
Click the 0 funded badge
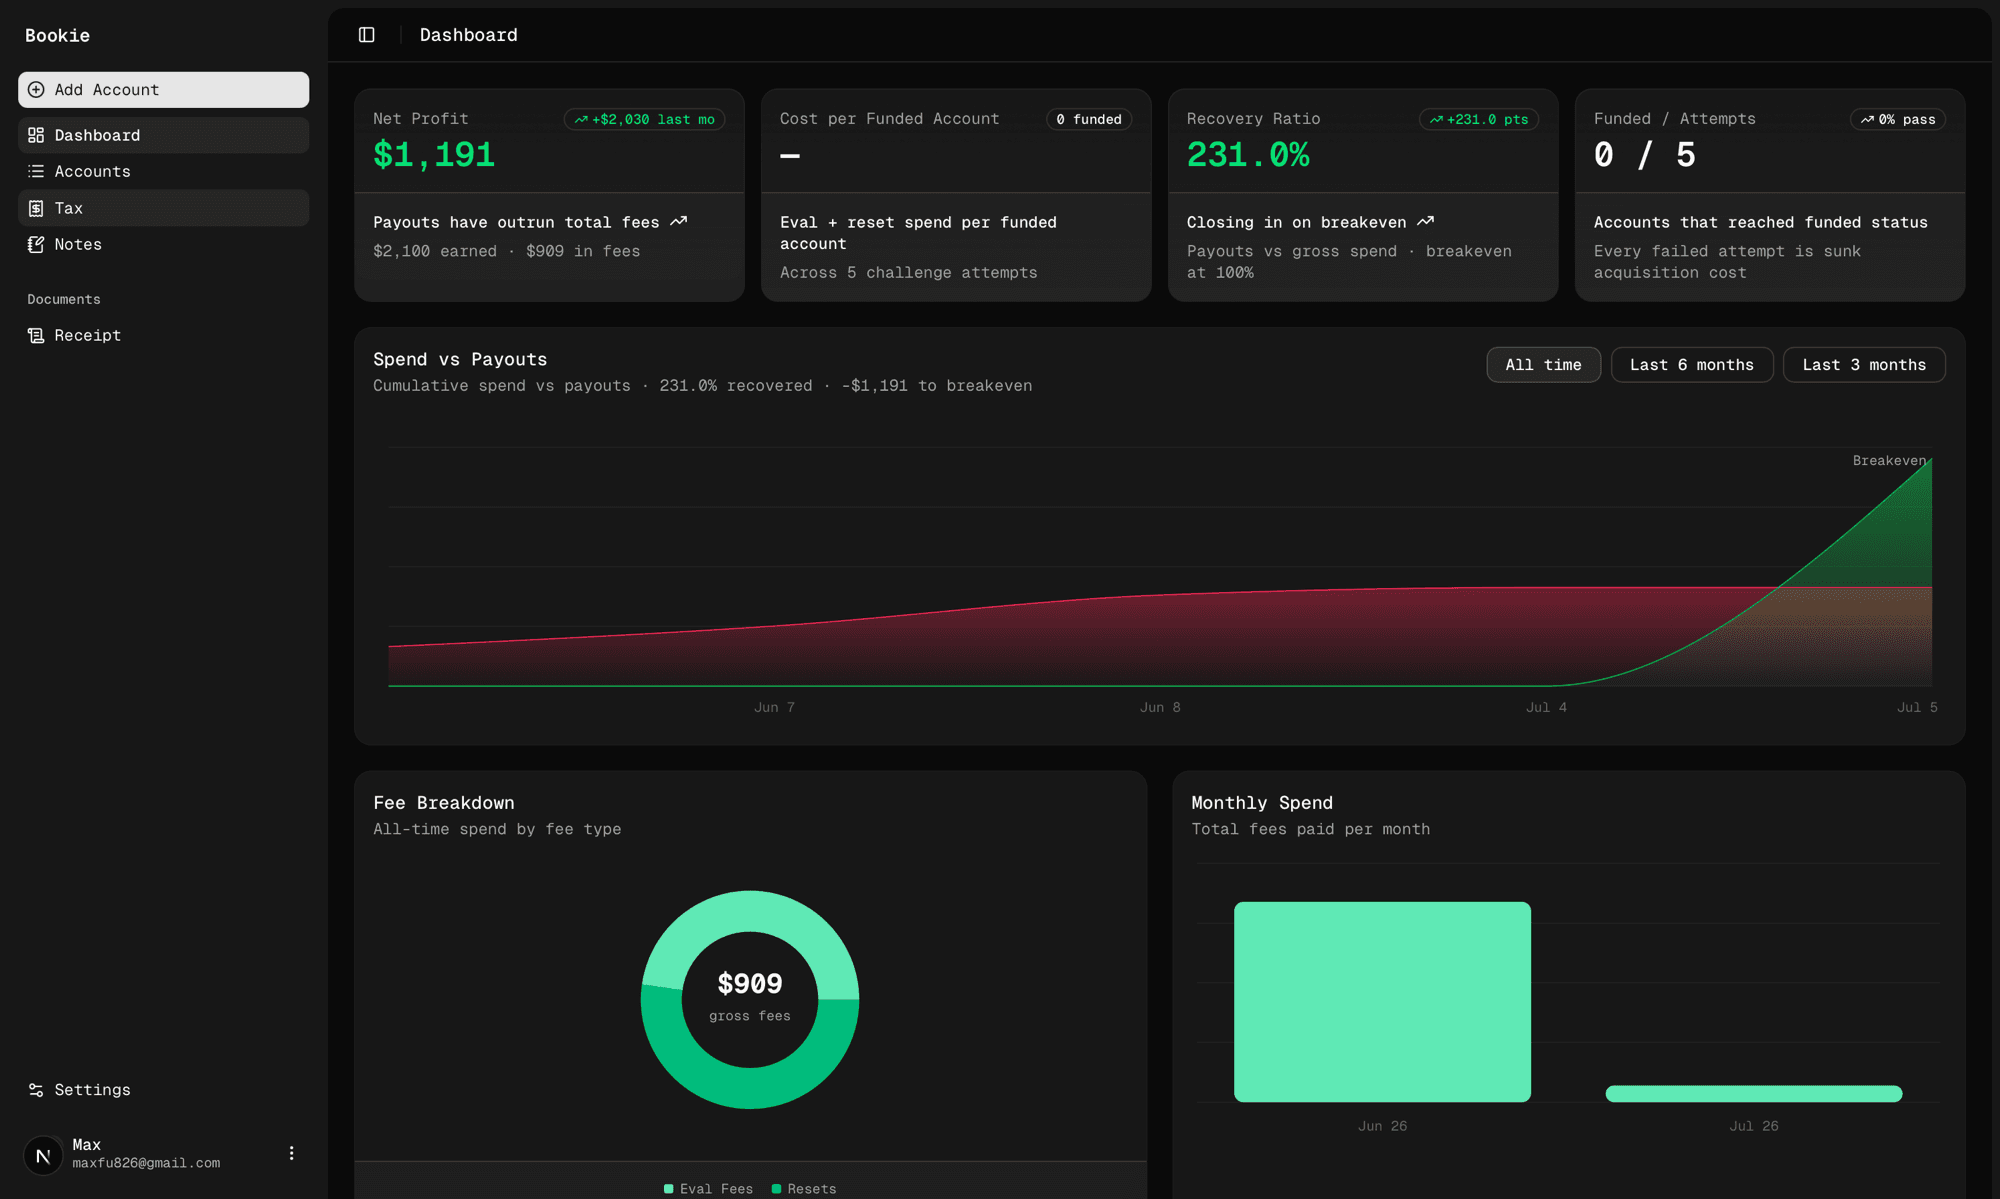(1089, 119)
